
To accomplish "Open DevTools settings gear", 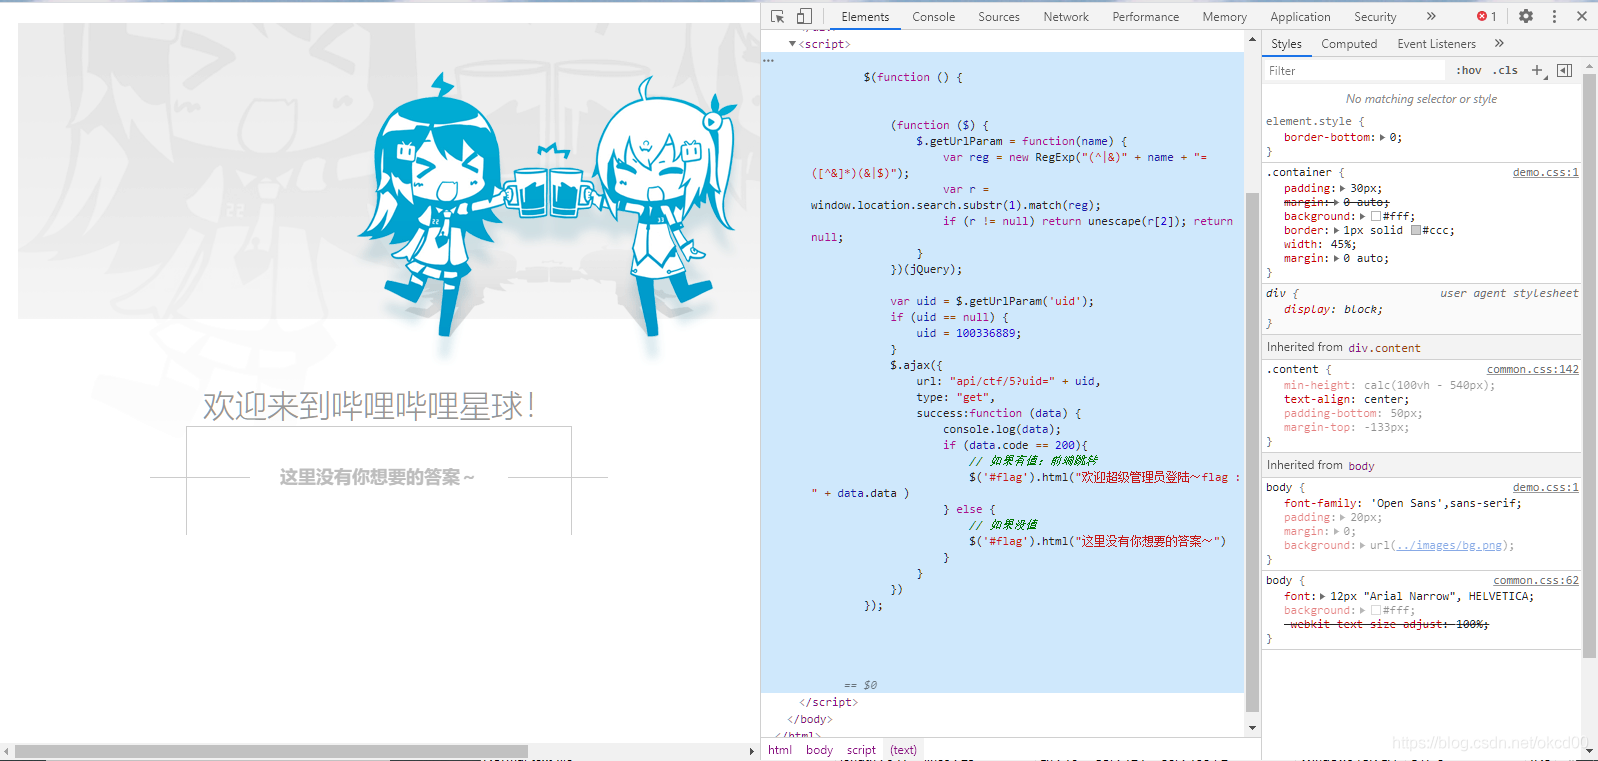I will 1525,16.
